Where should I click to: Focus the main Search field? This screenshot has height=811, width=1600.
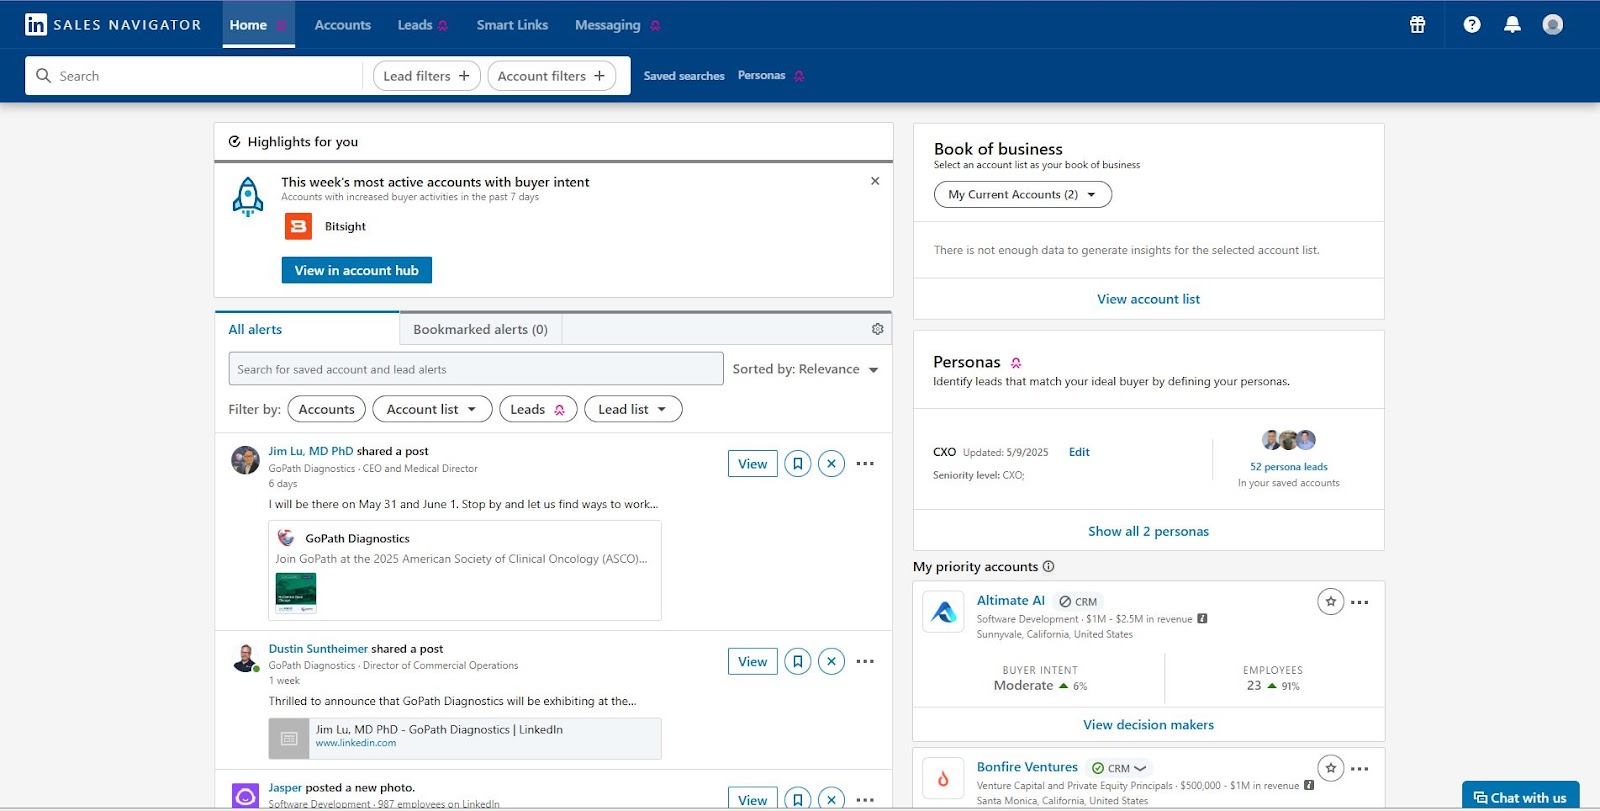click(195, 76)
